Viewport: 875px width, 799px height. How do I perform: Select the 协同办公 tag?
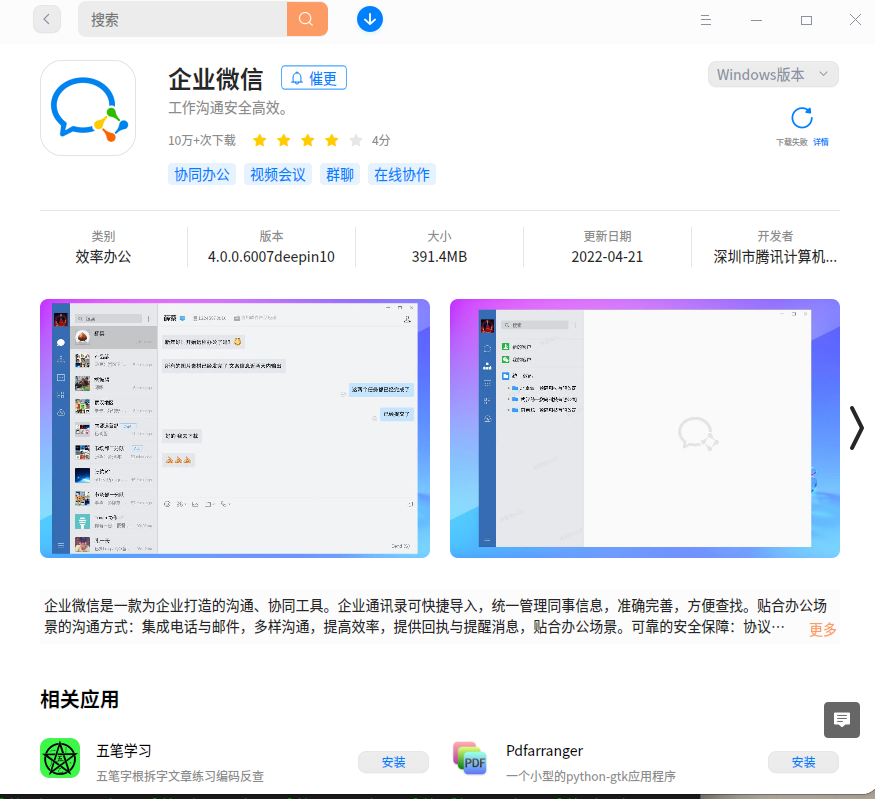[x=202, y=175]
